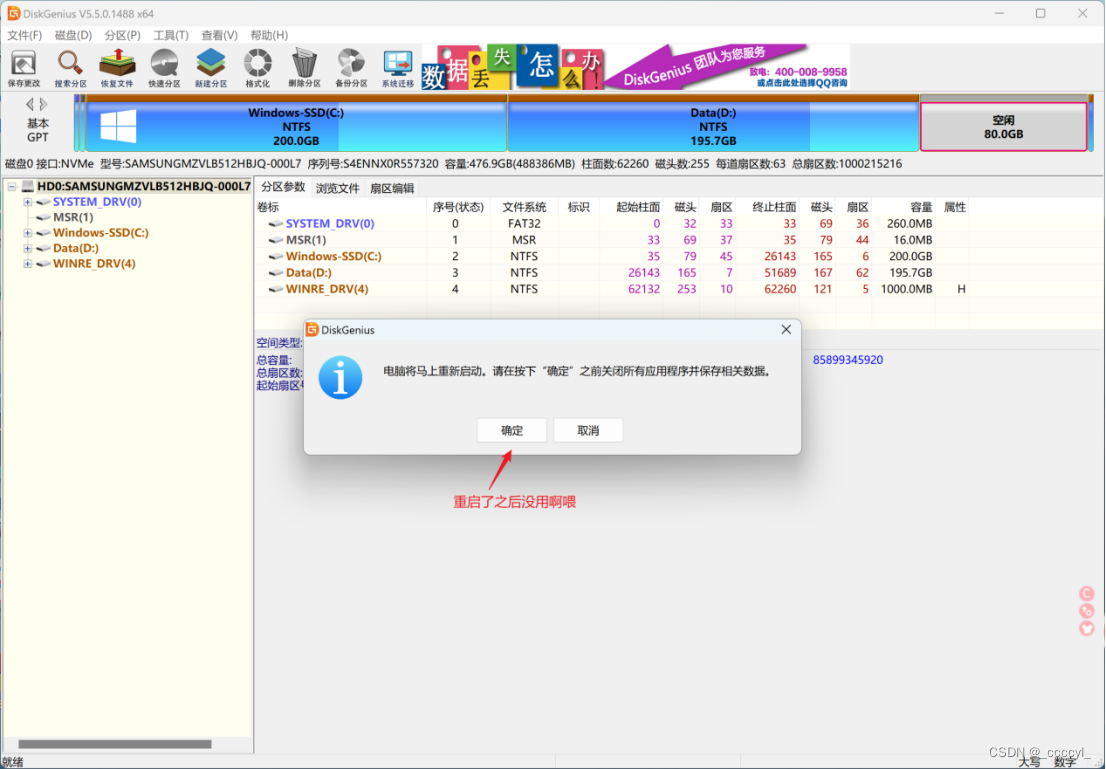1106x769 pixels.
Task: Click the 新建分区 new partition icon
Action: [211, 68]
